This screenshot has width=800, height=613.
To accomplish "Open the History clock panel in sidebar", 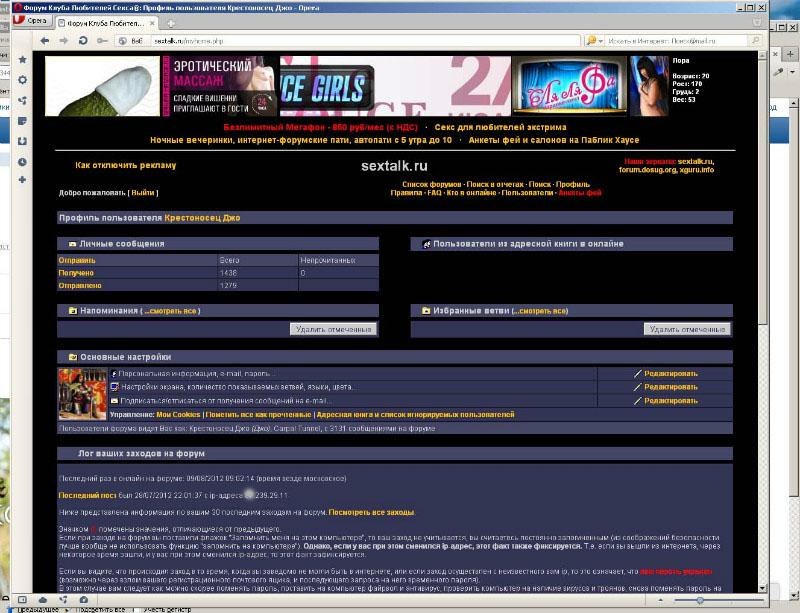I will tap(21, 161).
